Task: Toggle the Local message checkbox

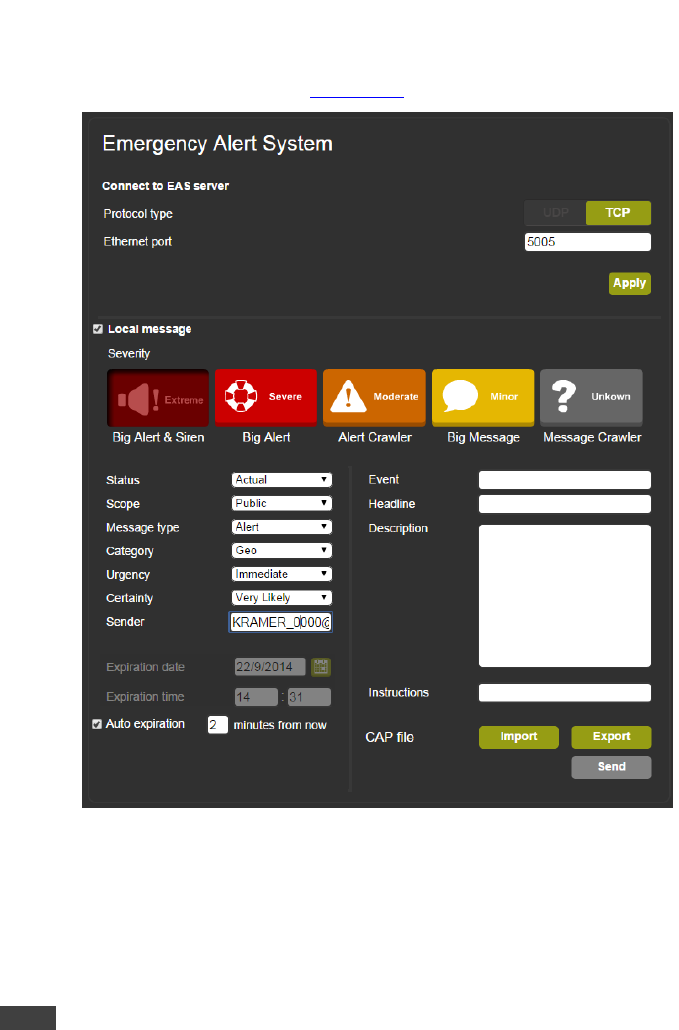Action: (x=98, y=329)
